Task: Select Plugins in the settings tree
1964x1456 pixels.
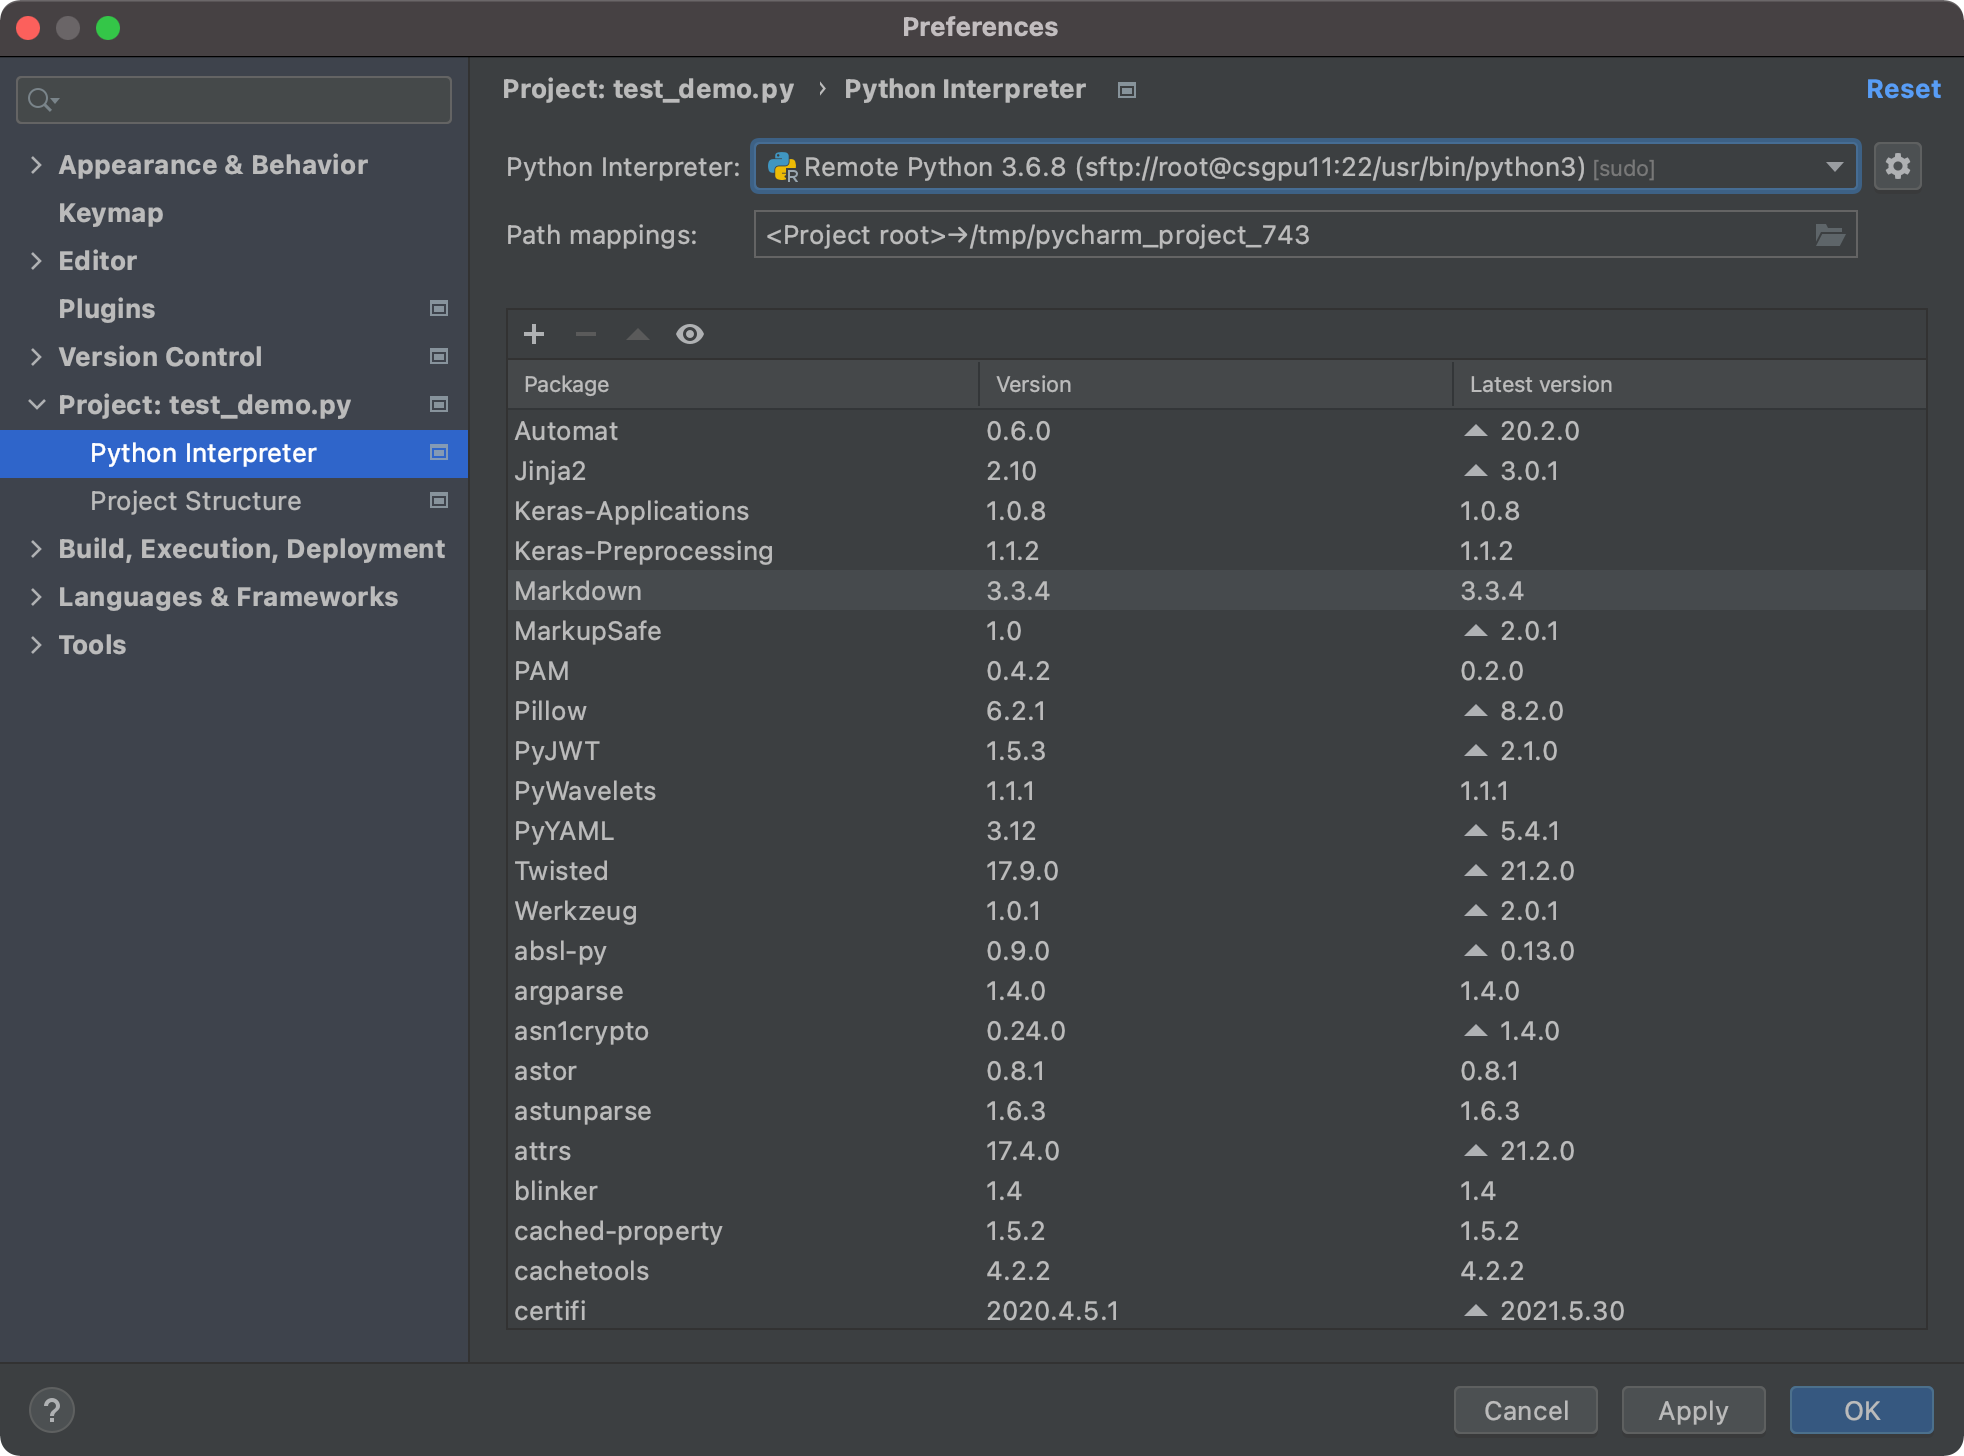Action: 106,309
